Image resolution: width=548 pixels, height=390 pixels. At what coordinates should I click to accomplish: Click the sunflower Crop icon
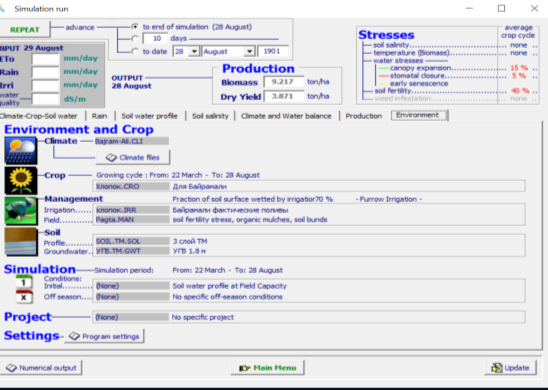point(21,180)
